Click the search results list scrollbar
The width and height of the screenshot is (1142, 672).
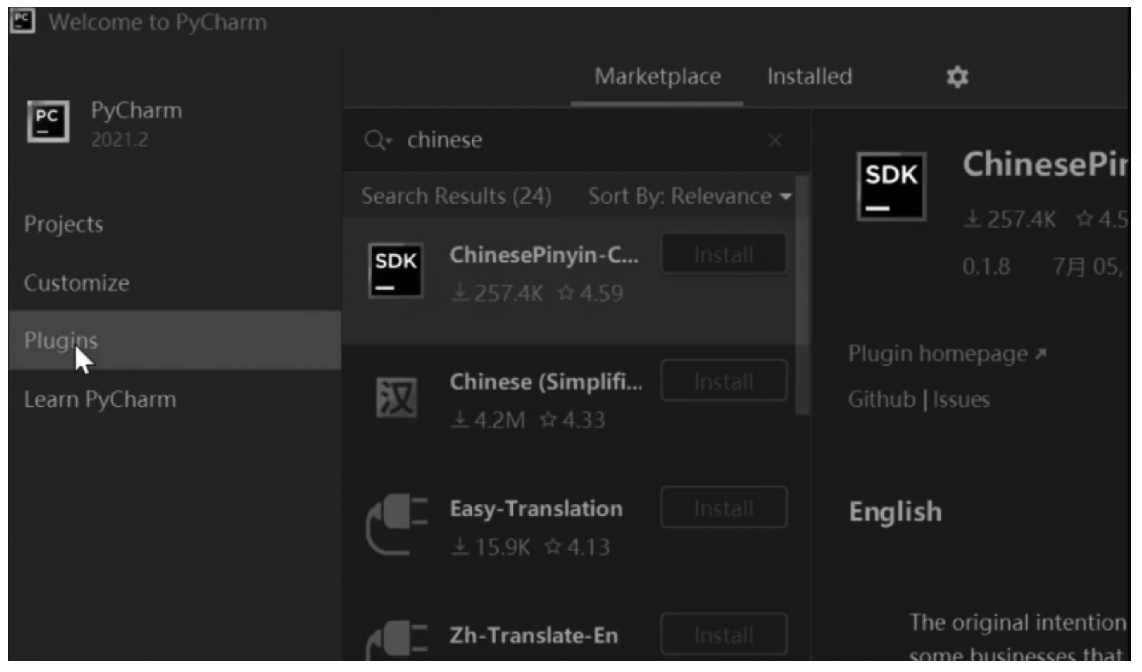click(803, 295)
